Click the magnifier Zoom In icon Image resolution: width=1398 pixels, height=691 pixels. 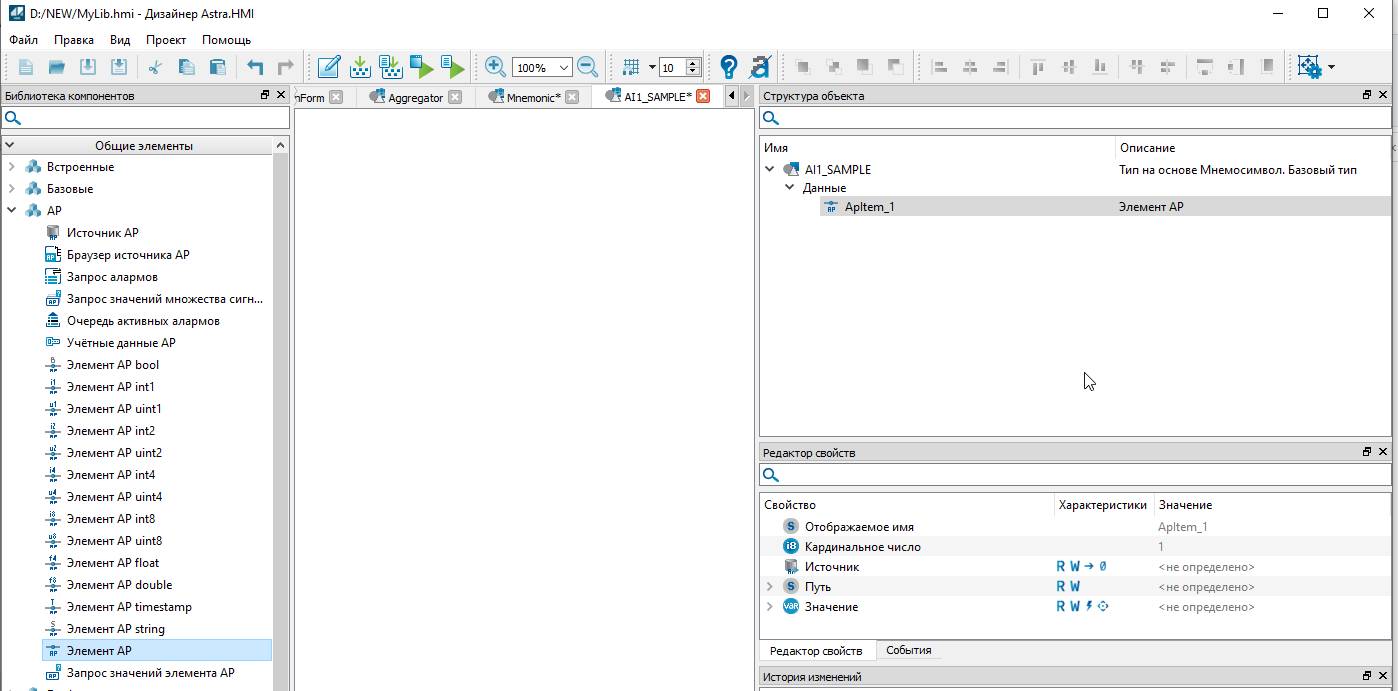494,67
